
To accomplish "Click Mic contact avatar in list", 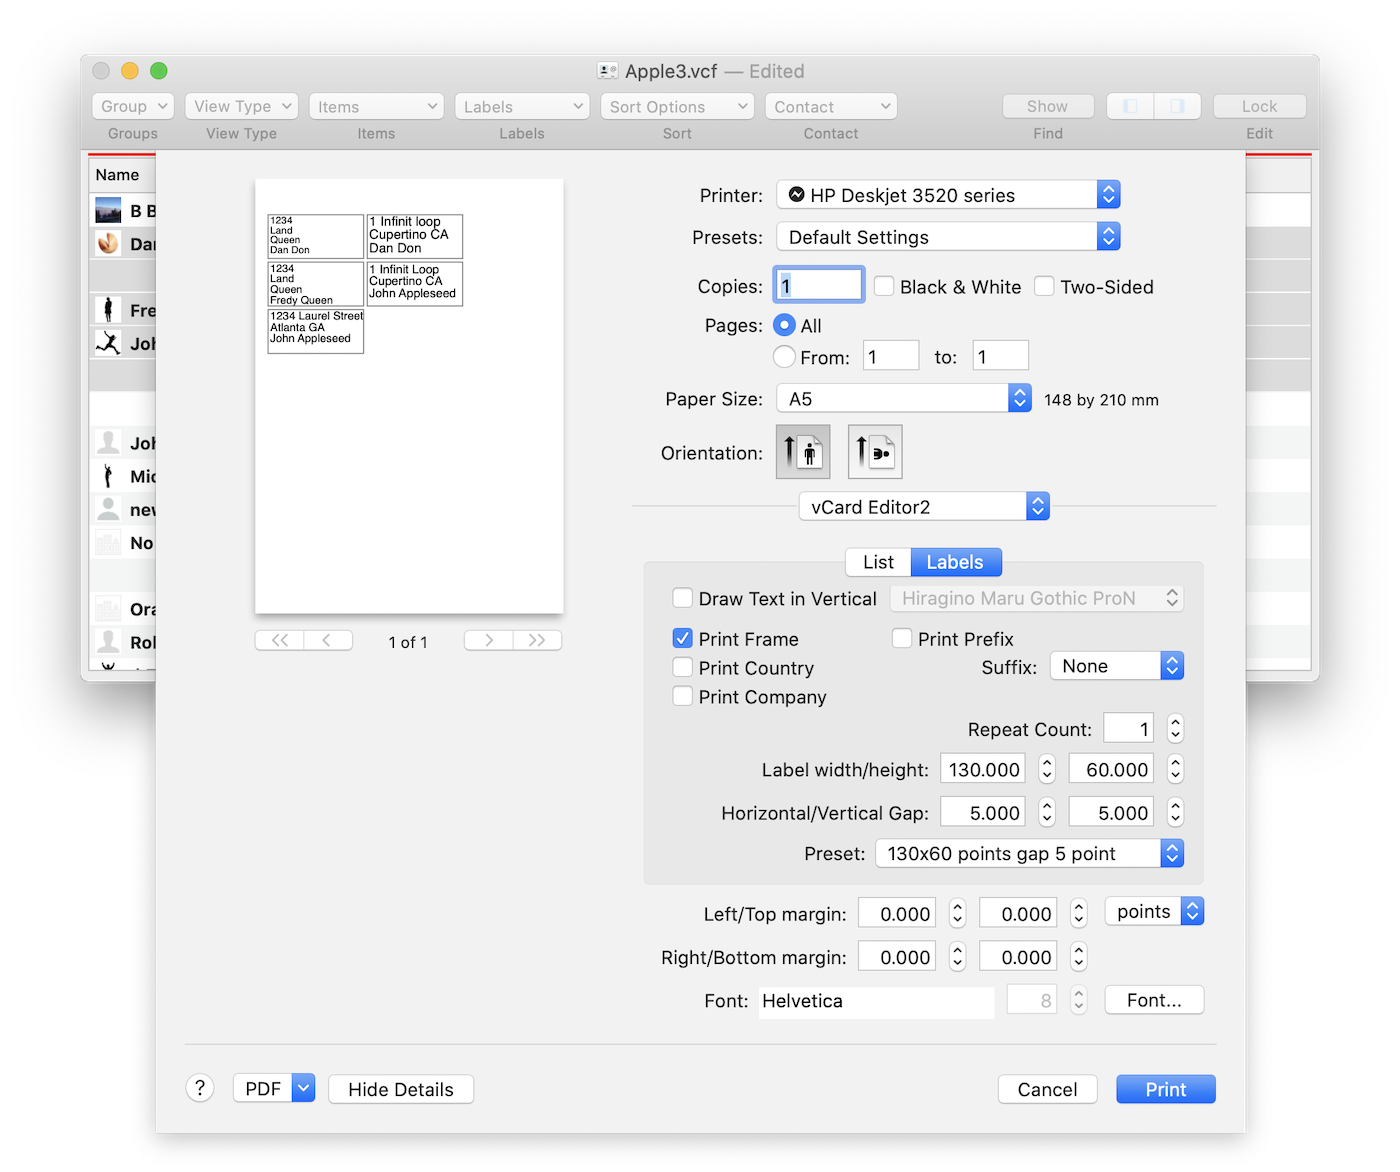I will [108, 475].
